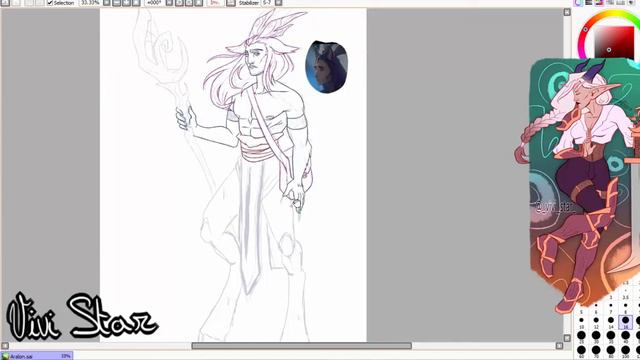The width and height of the screenshot is (640, 360).
Task: Toggle the swatches panel icon
Action: click(620, 2)
